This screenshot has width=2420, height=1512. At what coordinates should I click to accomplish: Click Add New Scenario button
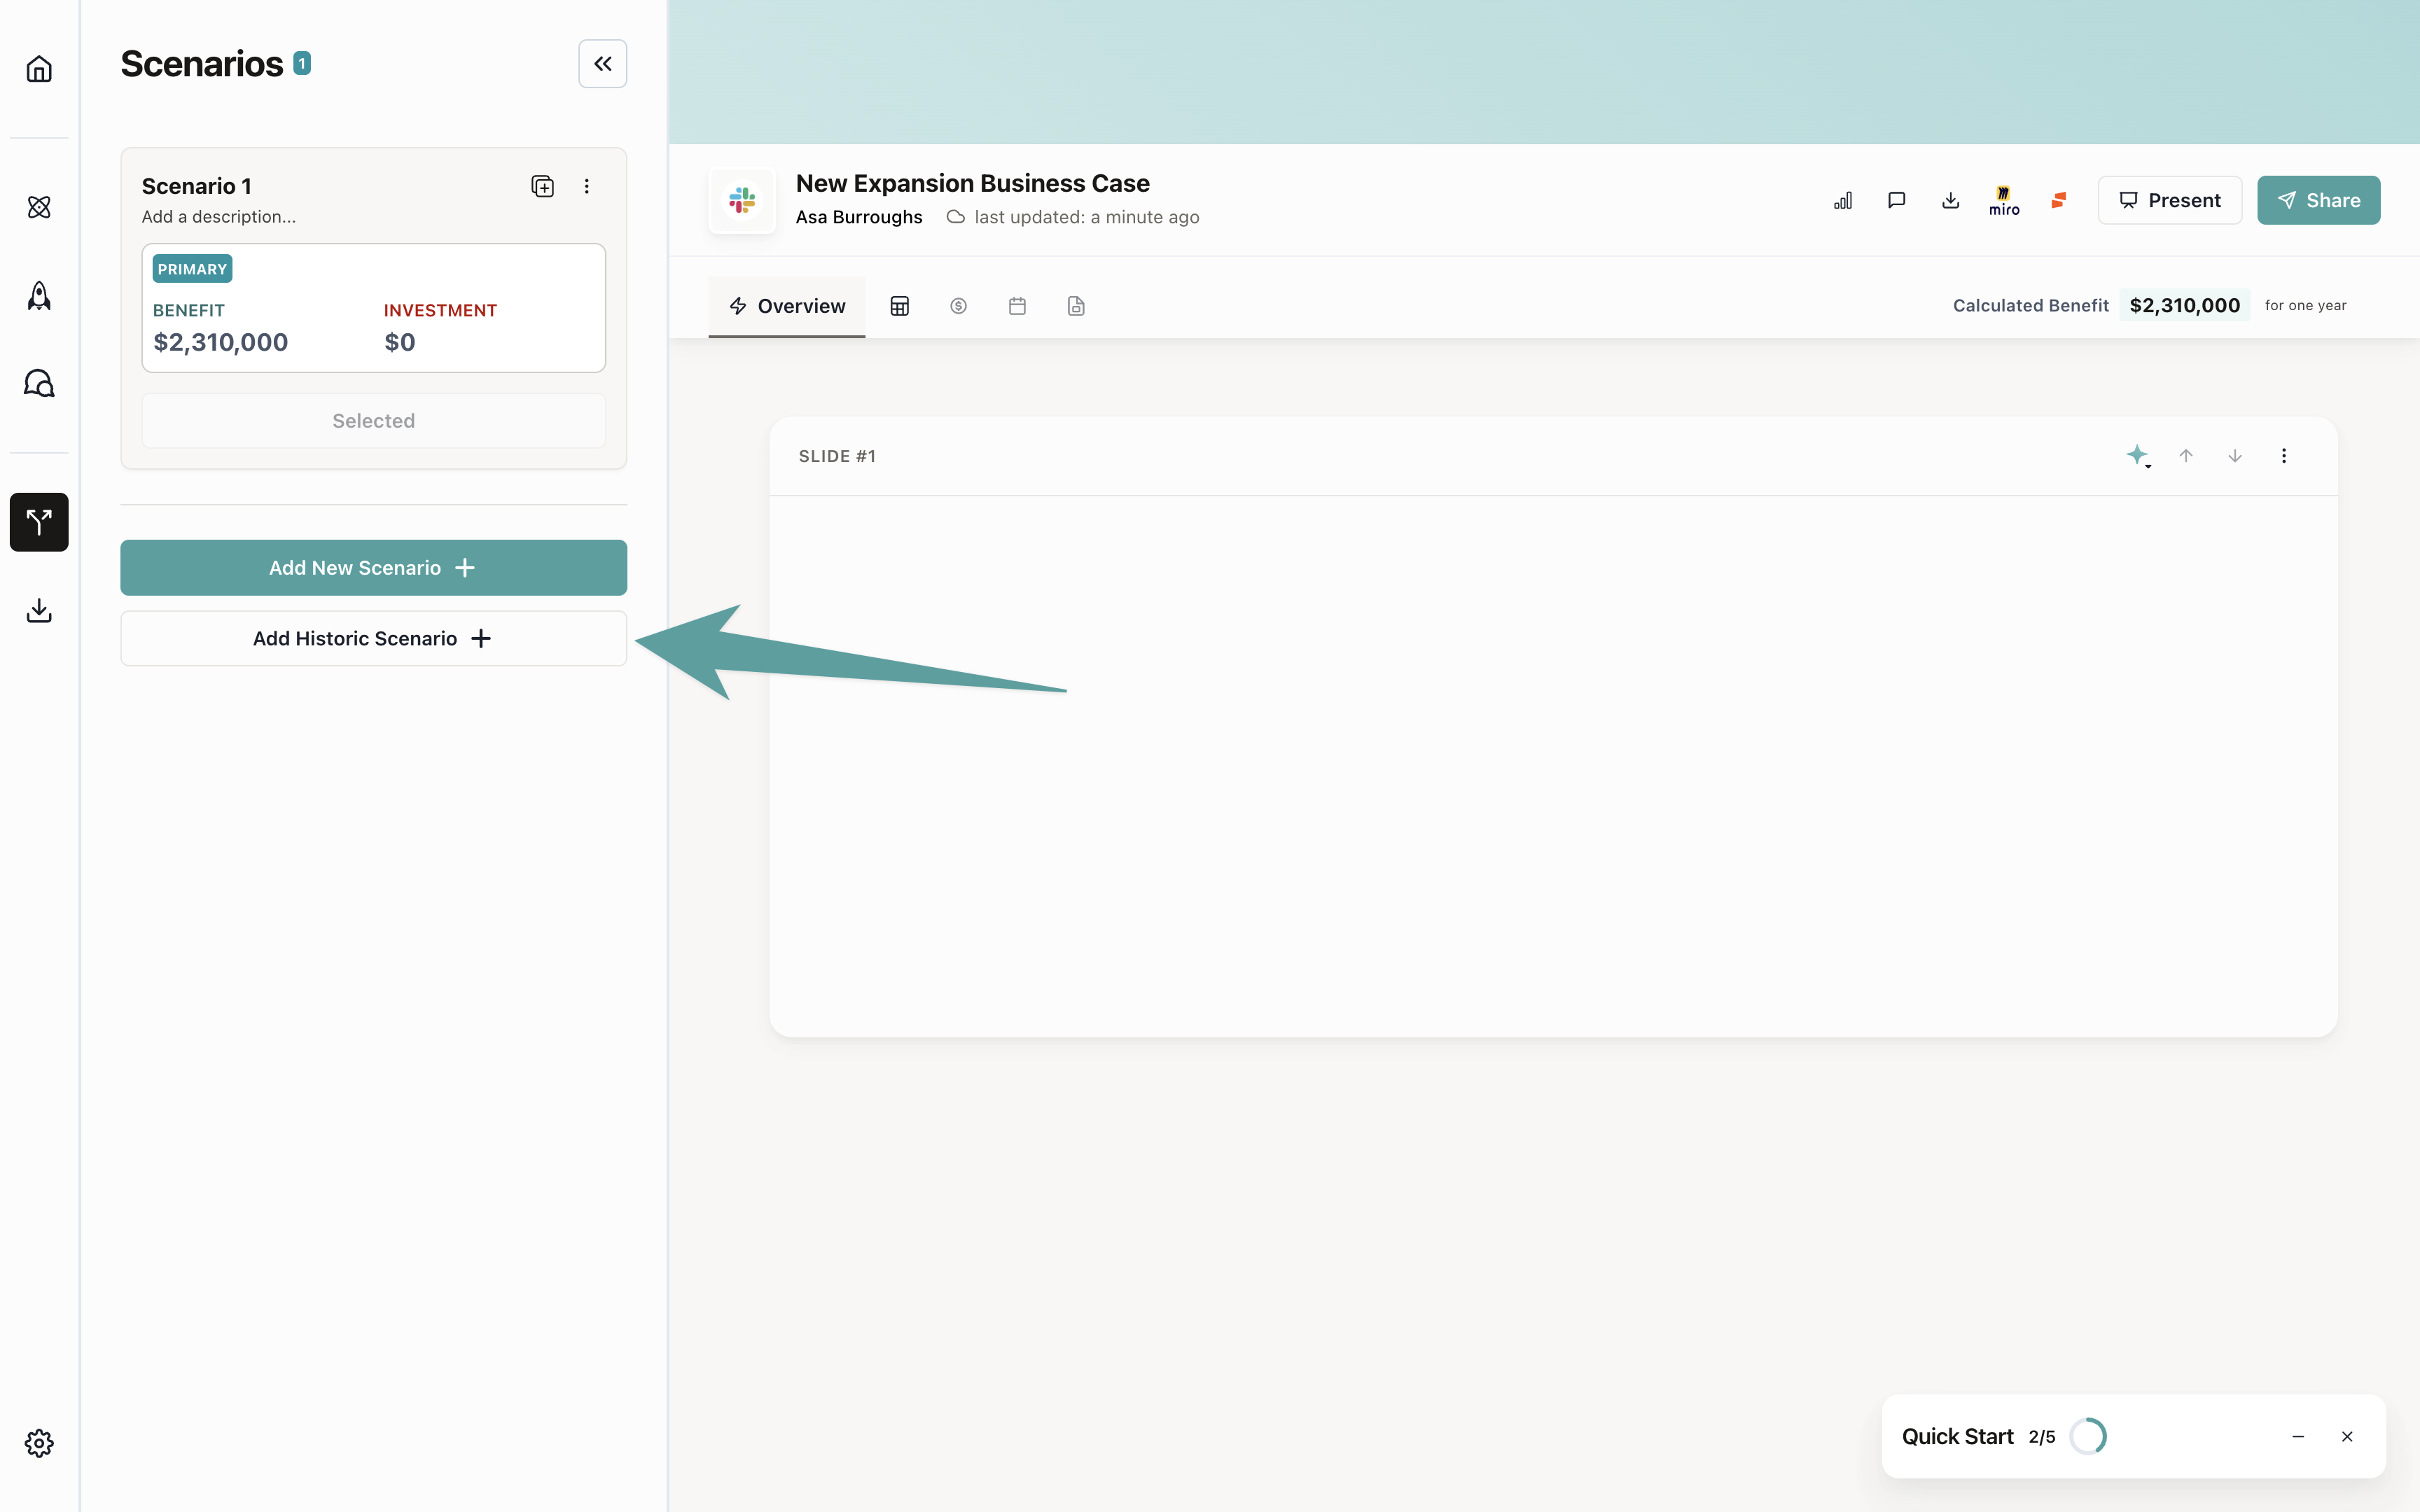(373, 568)
